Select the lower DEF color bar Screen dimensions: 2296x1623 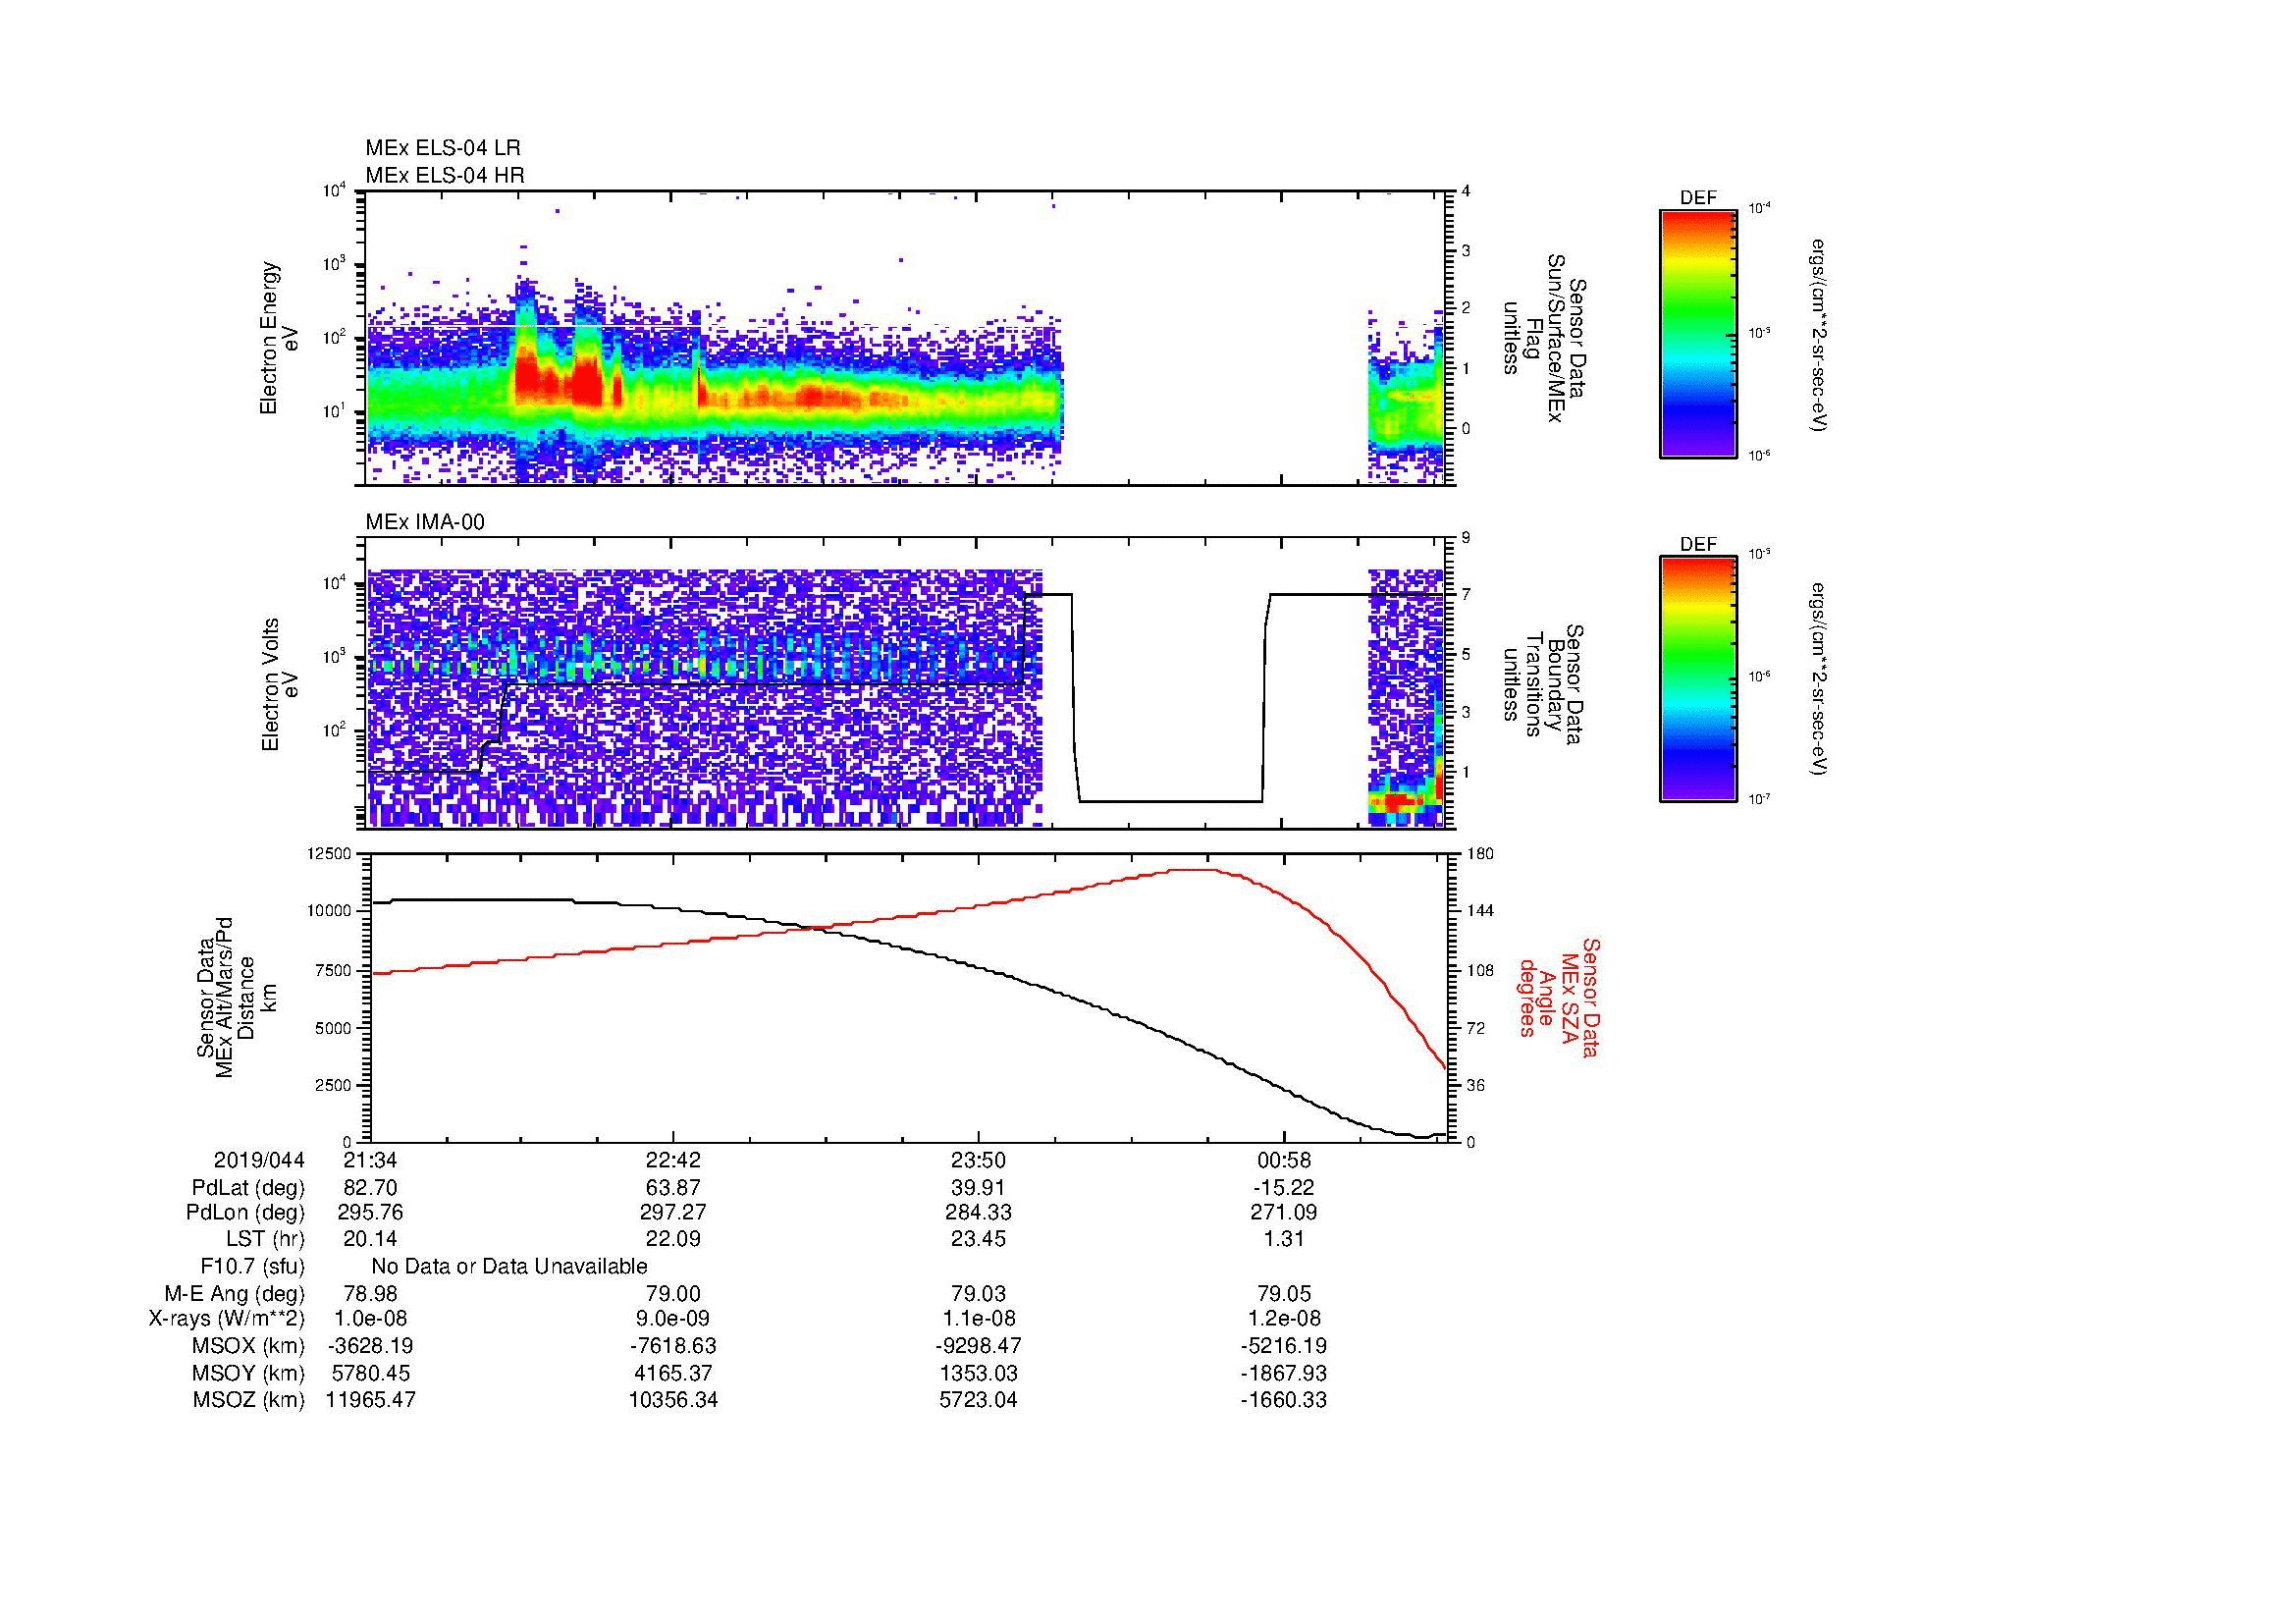point(1698,679)
